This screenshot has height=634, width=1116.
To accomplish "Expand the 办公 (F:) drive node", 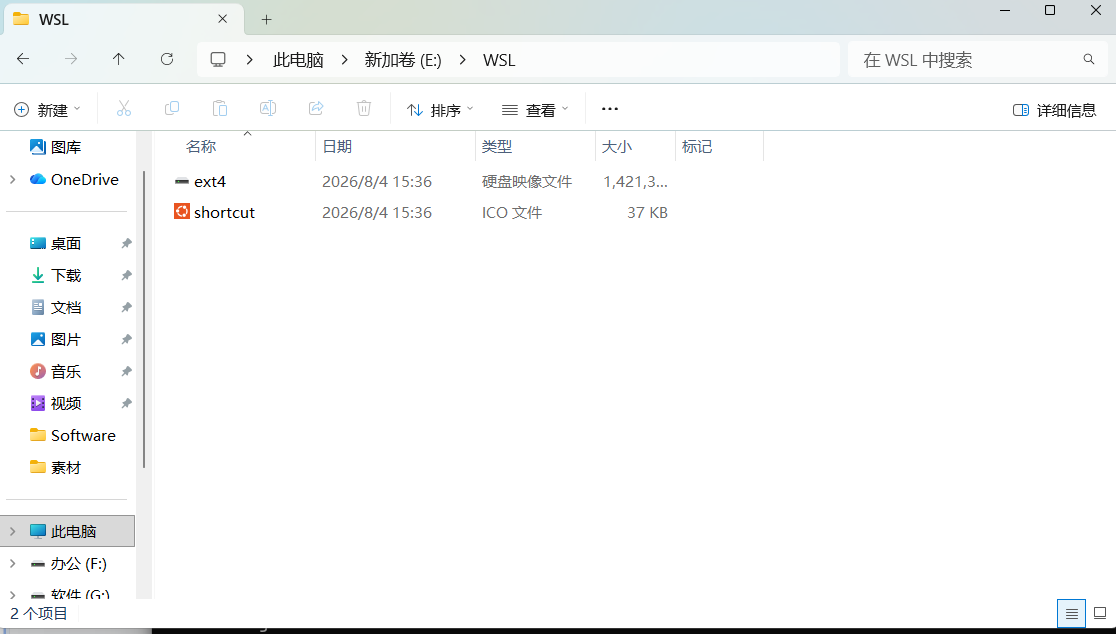I will [12, 564].
